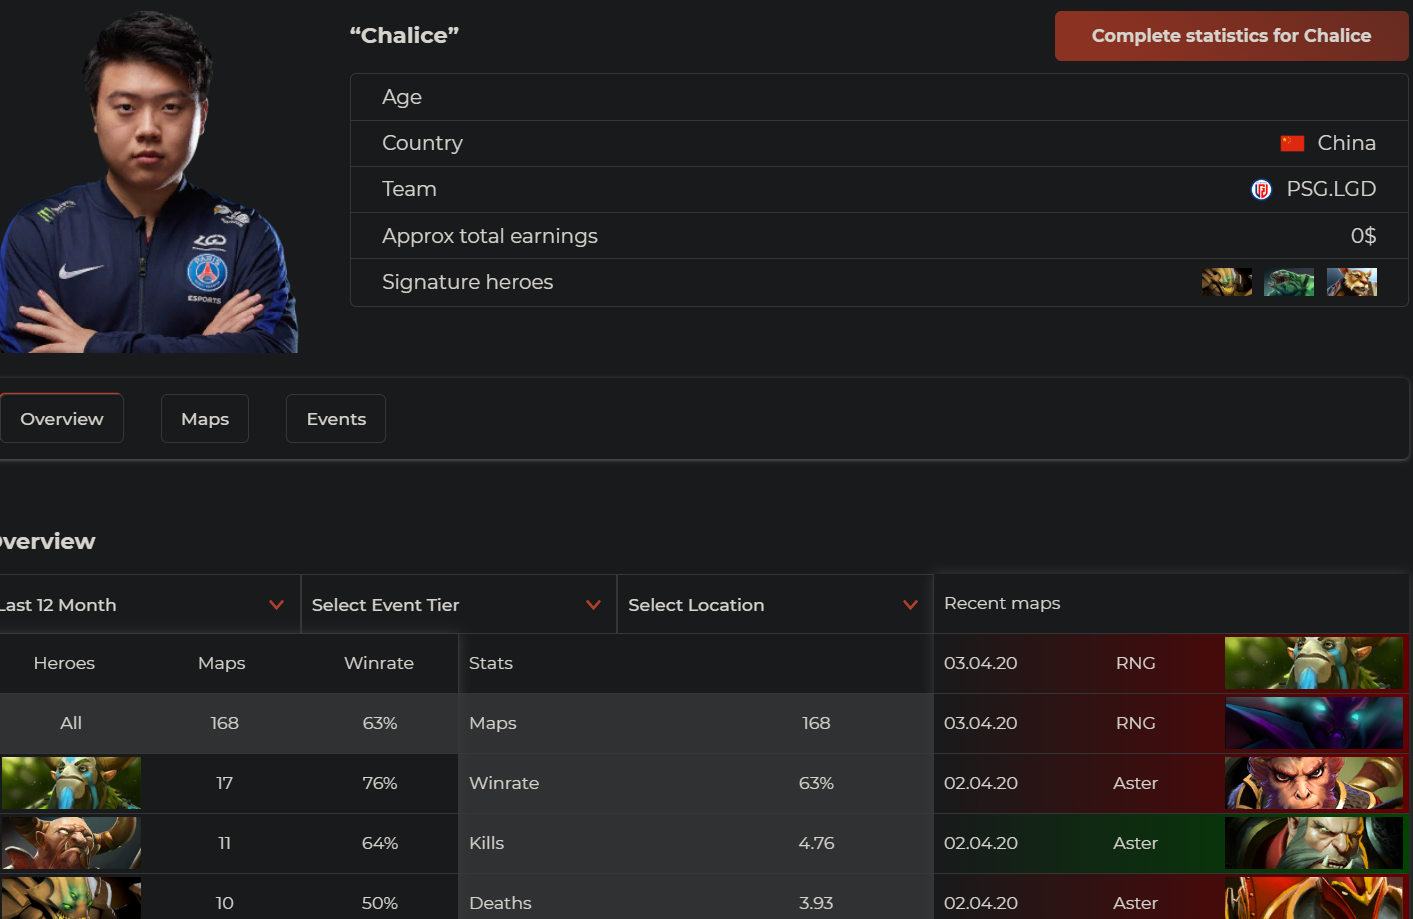Select Centaur Warrunner in the heroes table

pyautogui.click(x=71, y=843)
